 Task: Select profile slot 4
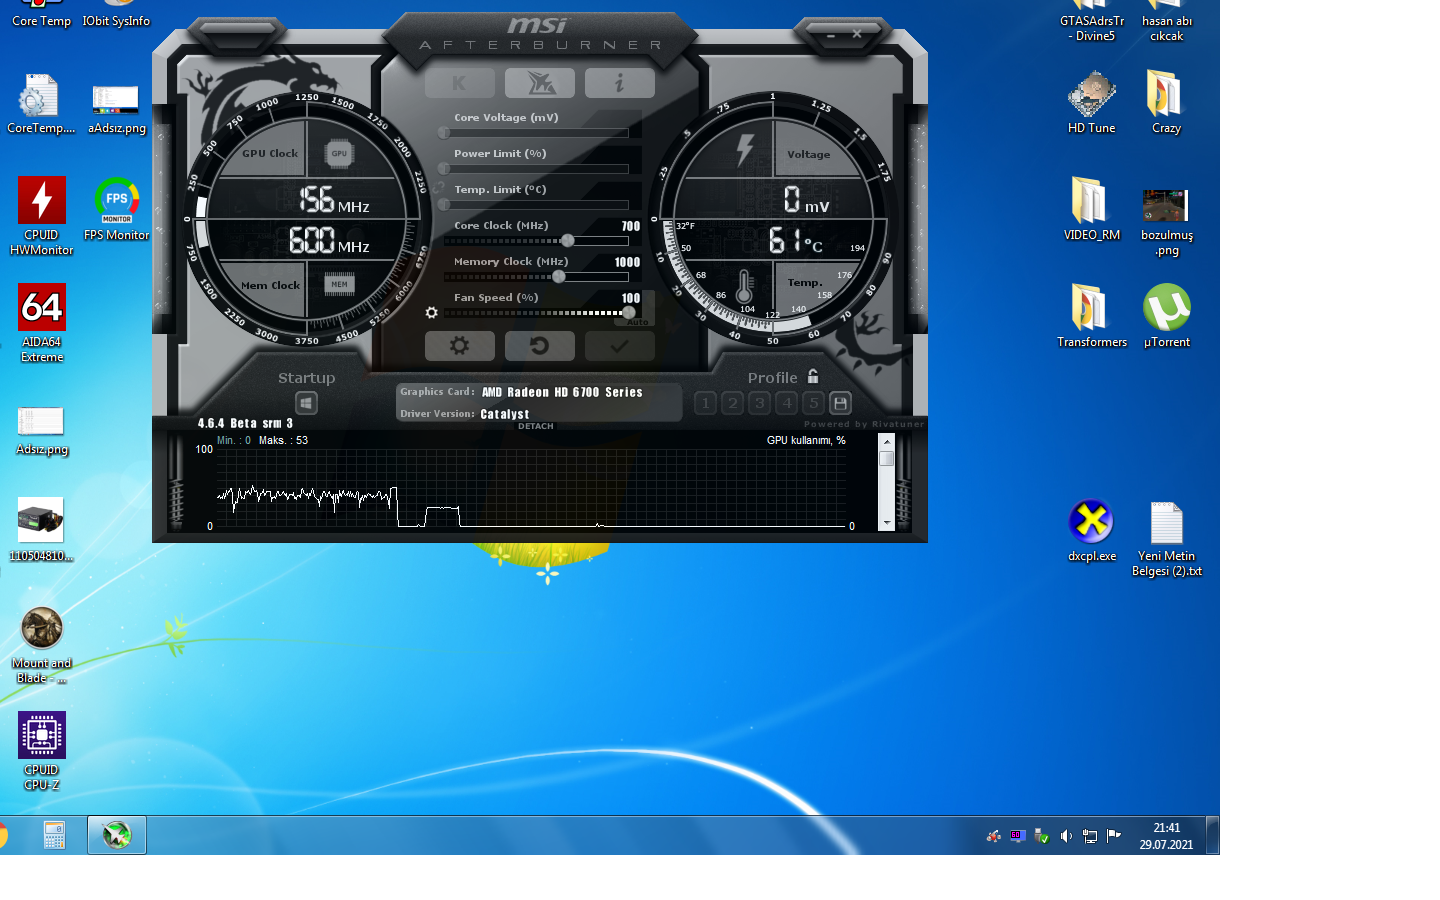point(787,403)
